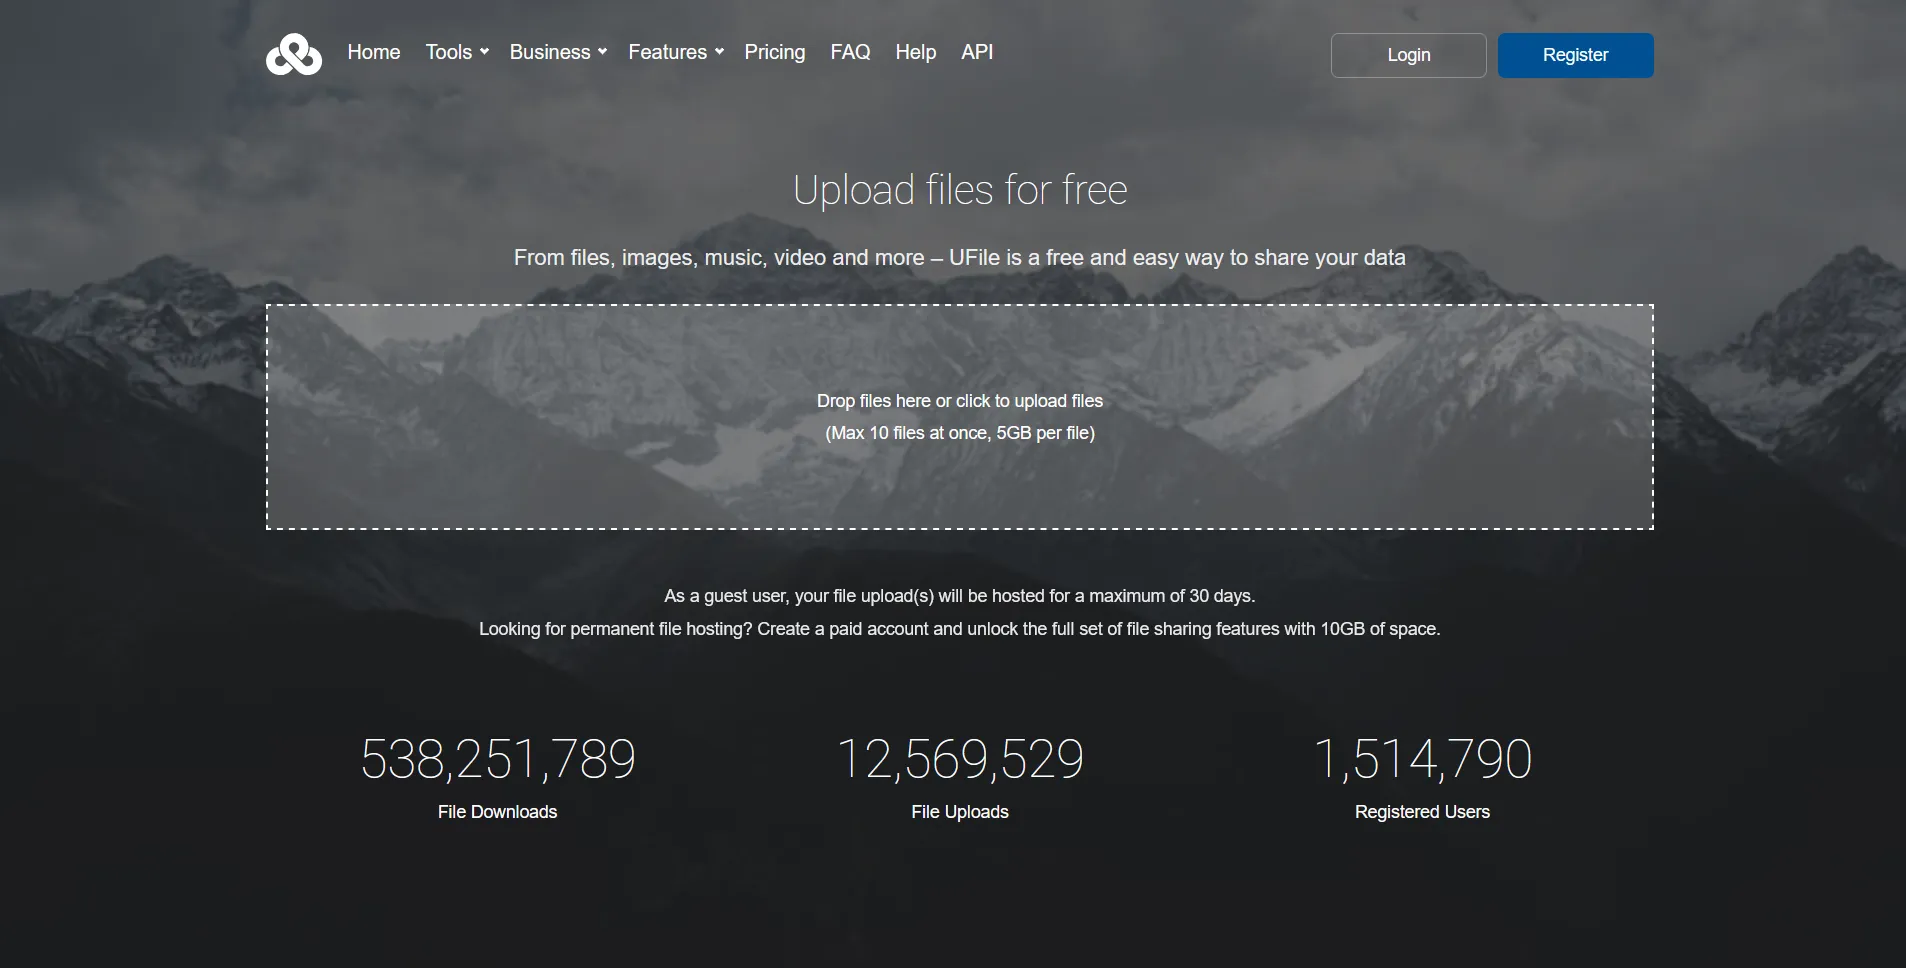1906x968 pixels.
Task: Click the paid account hosting message
Action: pos(959,629)
